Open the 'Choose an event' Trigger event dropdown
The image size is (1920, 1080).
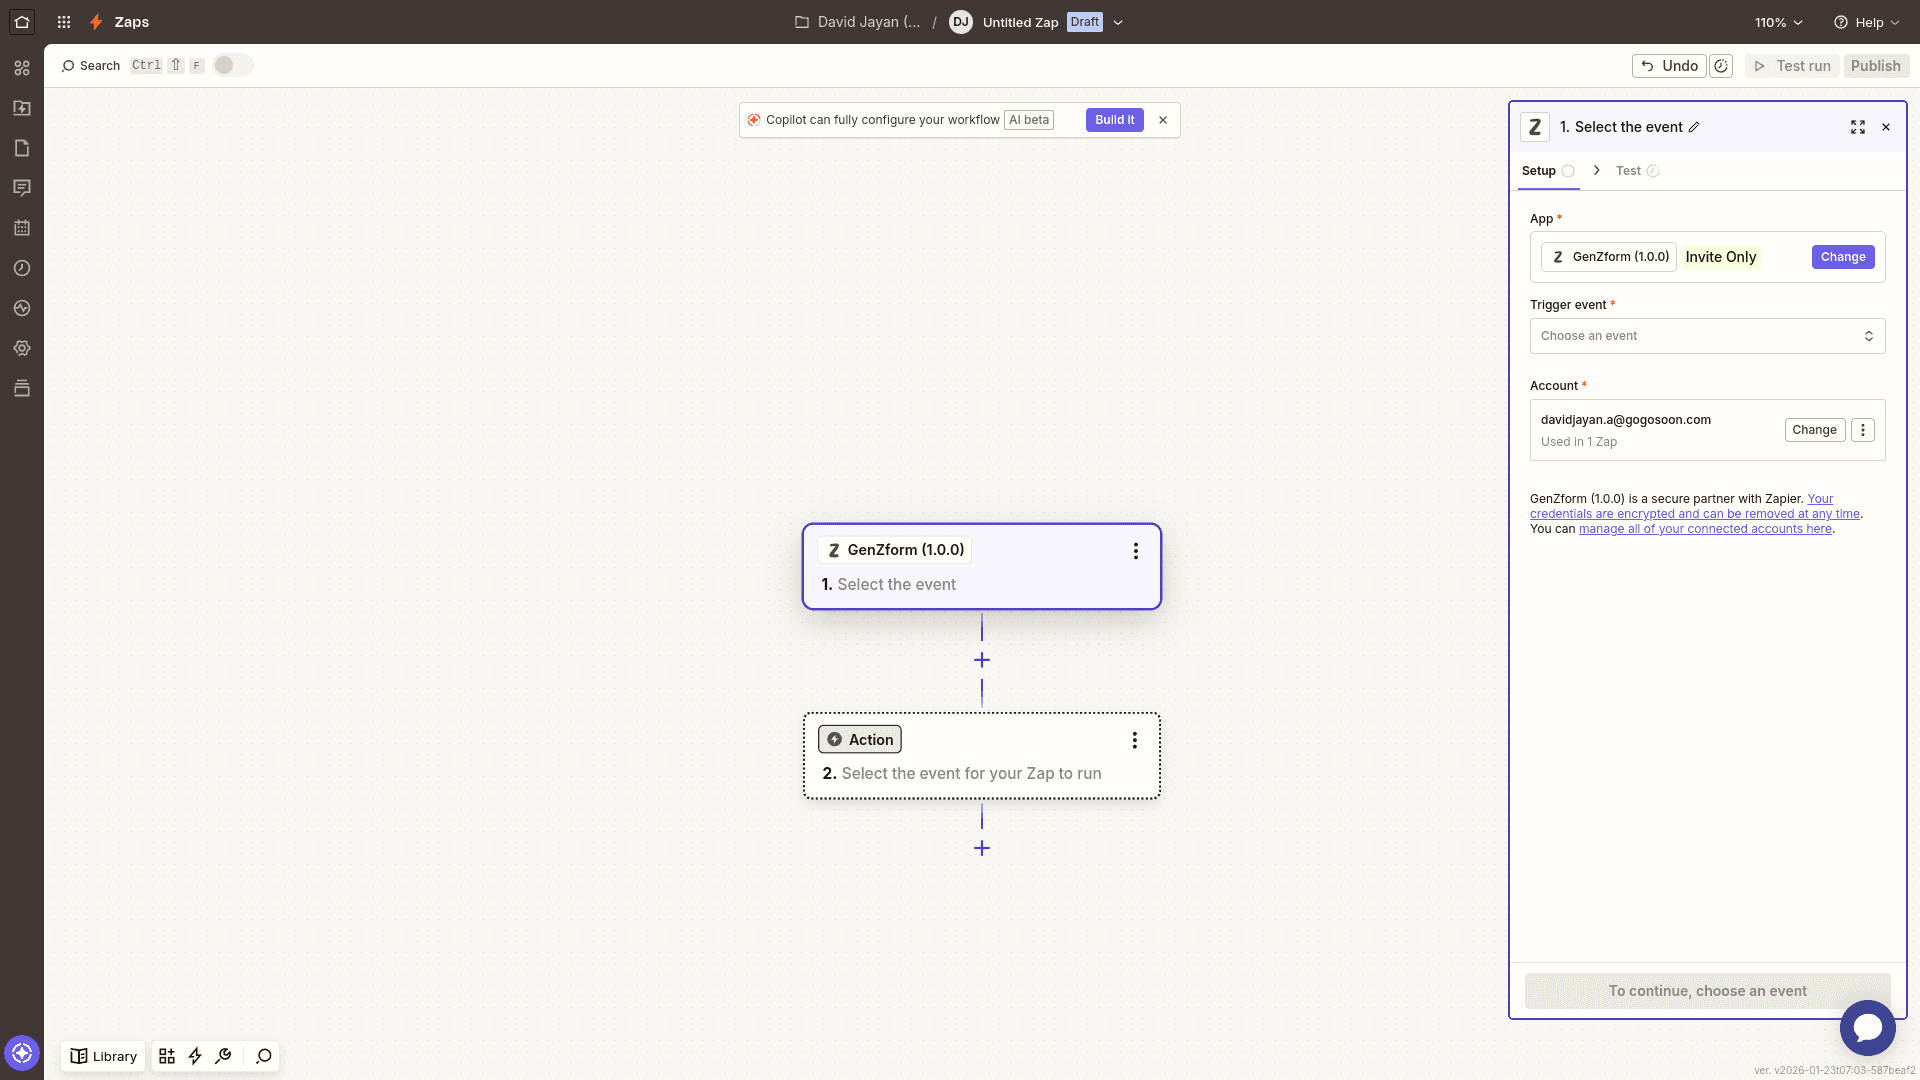(1706, 336)
